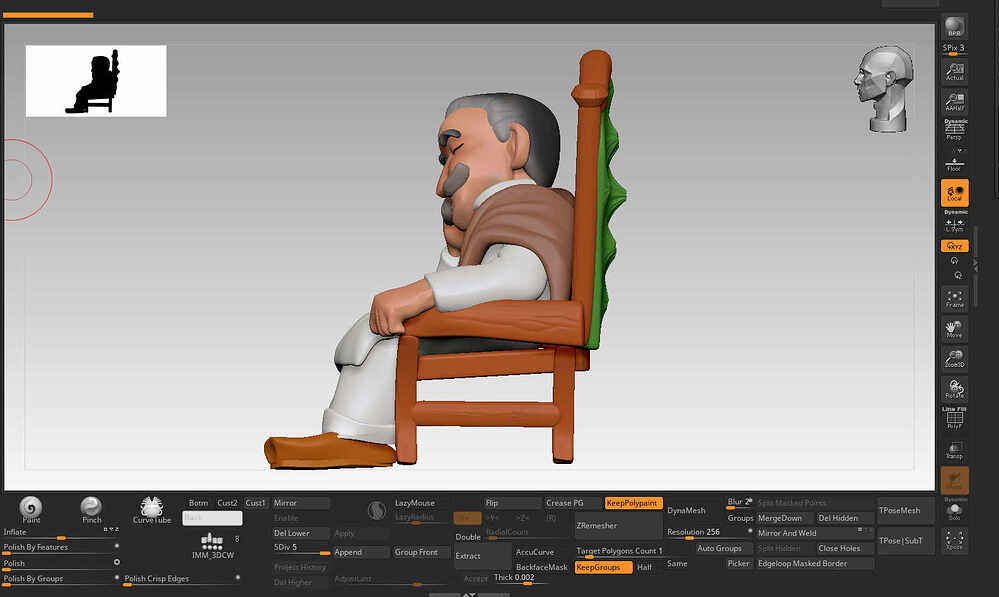Viewport: 999px width, 597px height.
Task: Click the Xpose explode icon
Action: [x=954, y=540]
